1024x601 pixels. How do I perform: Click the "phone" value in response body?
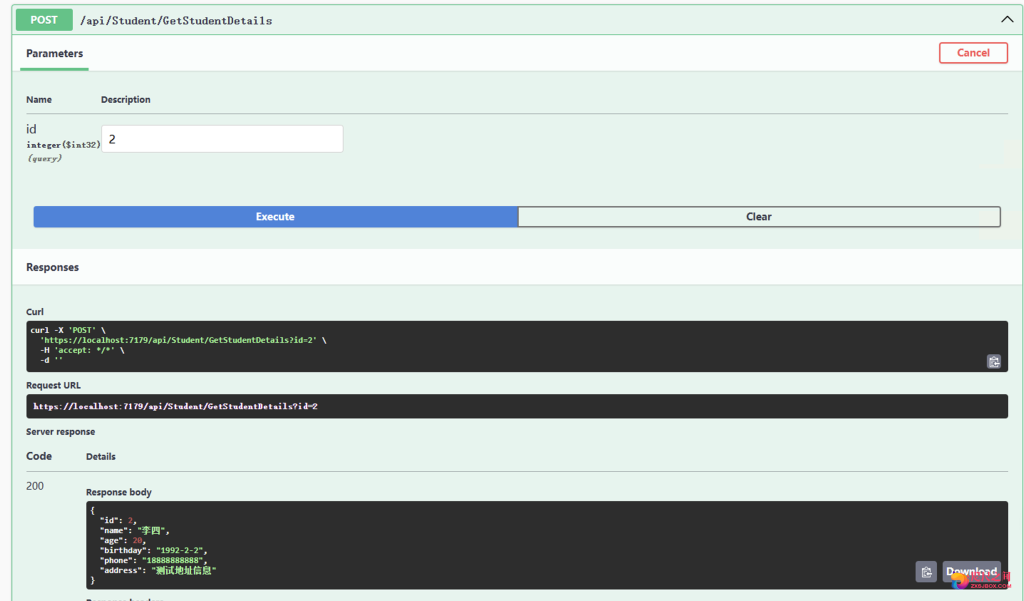click(174, 560)
